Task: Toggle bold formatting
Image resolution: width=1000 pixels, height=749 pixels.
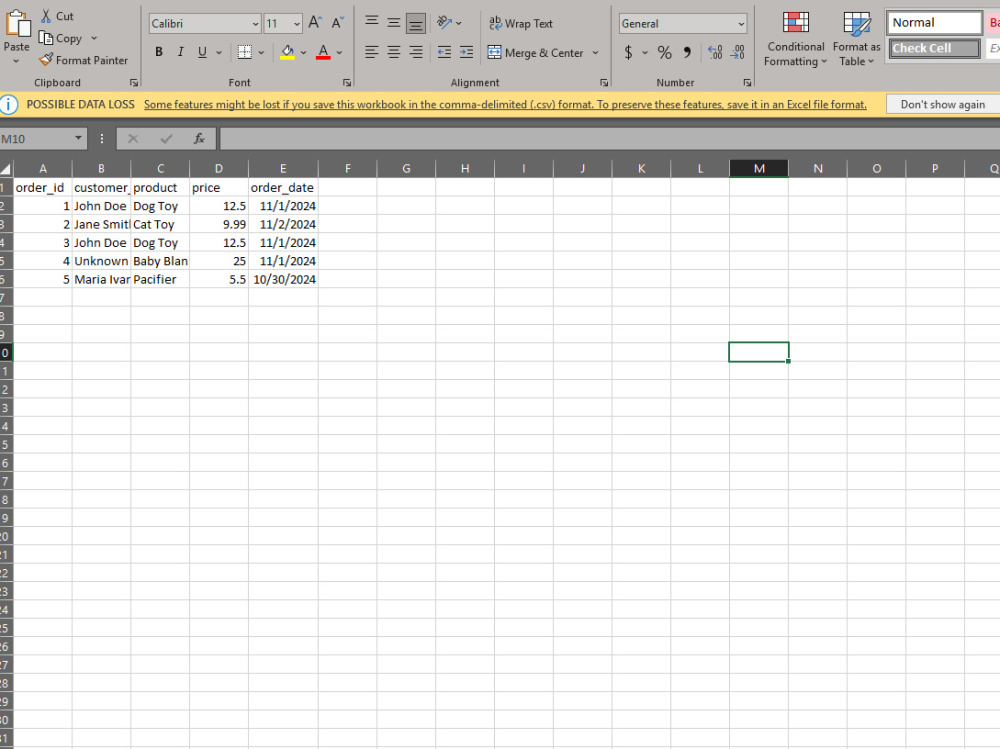Action: tap(159, 52)
